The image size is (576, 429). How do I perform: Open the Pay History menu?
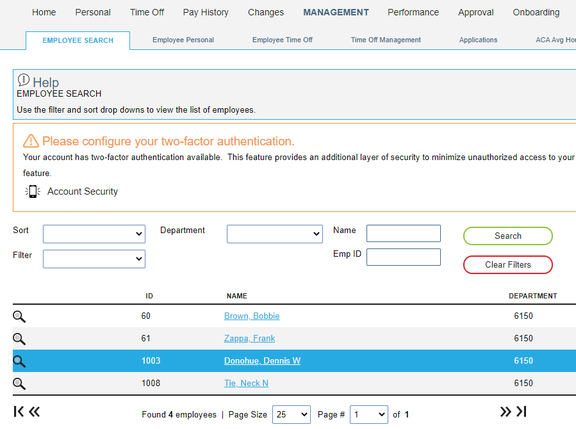click(206, 12)
